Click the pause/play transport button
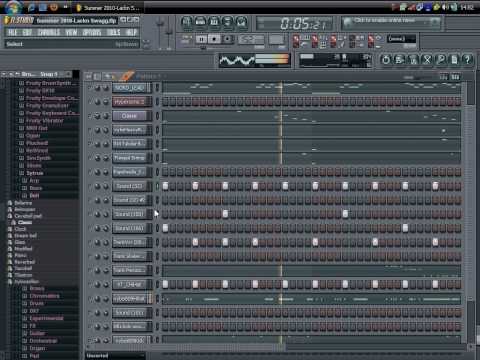 201,39
